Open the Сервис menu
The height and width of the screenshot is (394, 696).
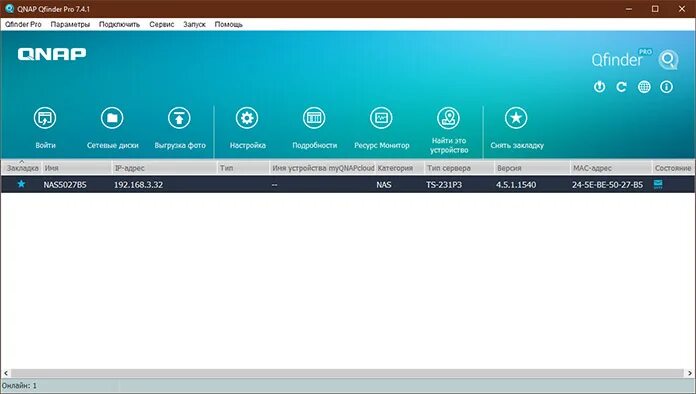point(162,24)
